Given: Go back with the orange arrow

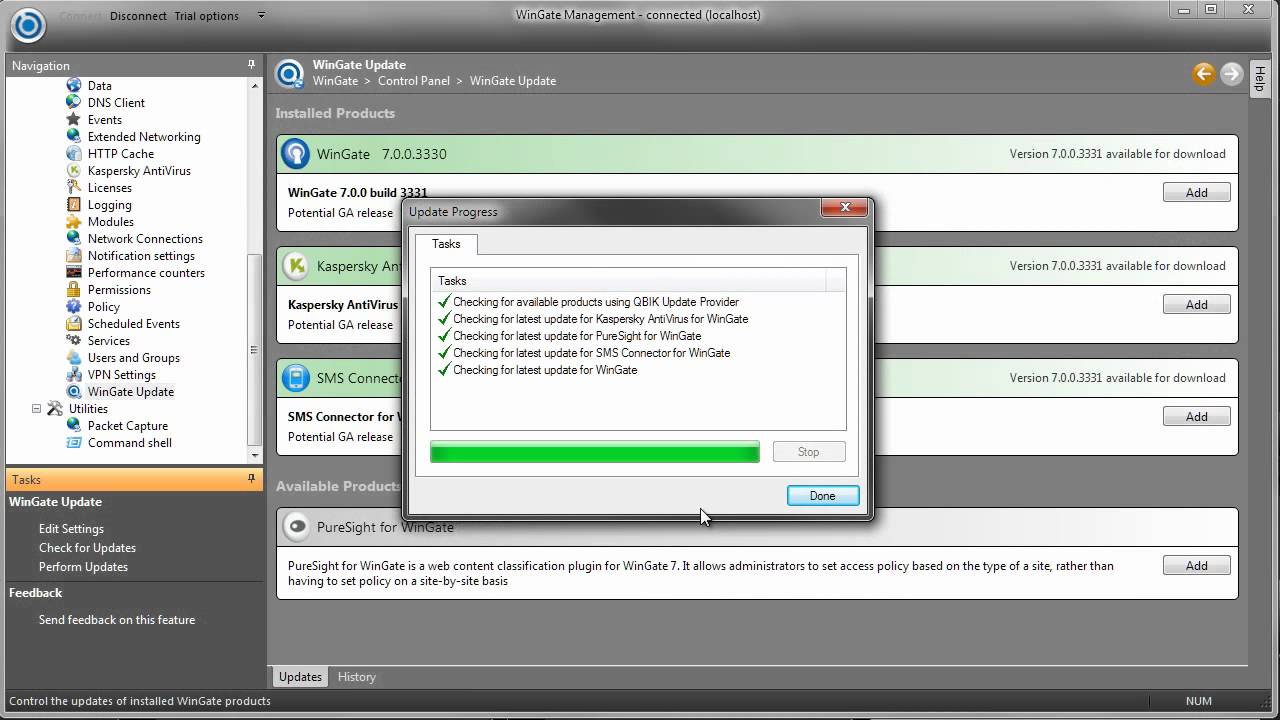Looking at the screenshot, I should click(1204, 73).
